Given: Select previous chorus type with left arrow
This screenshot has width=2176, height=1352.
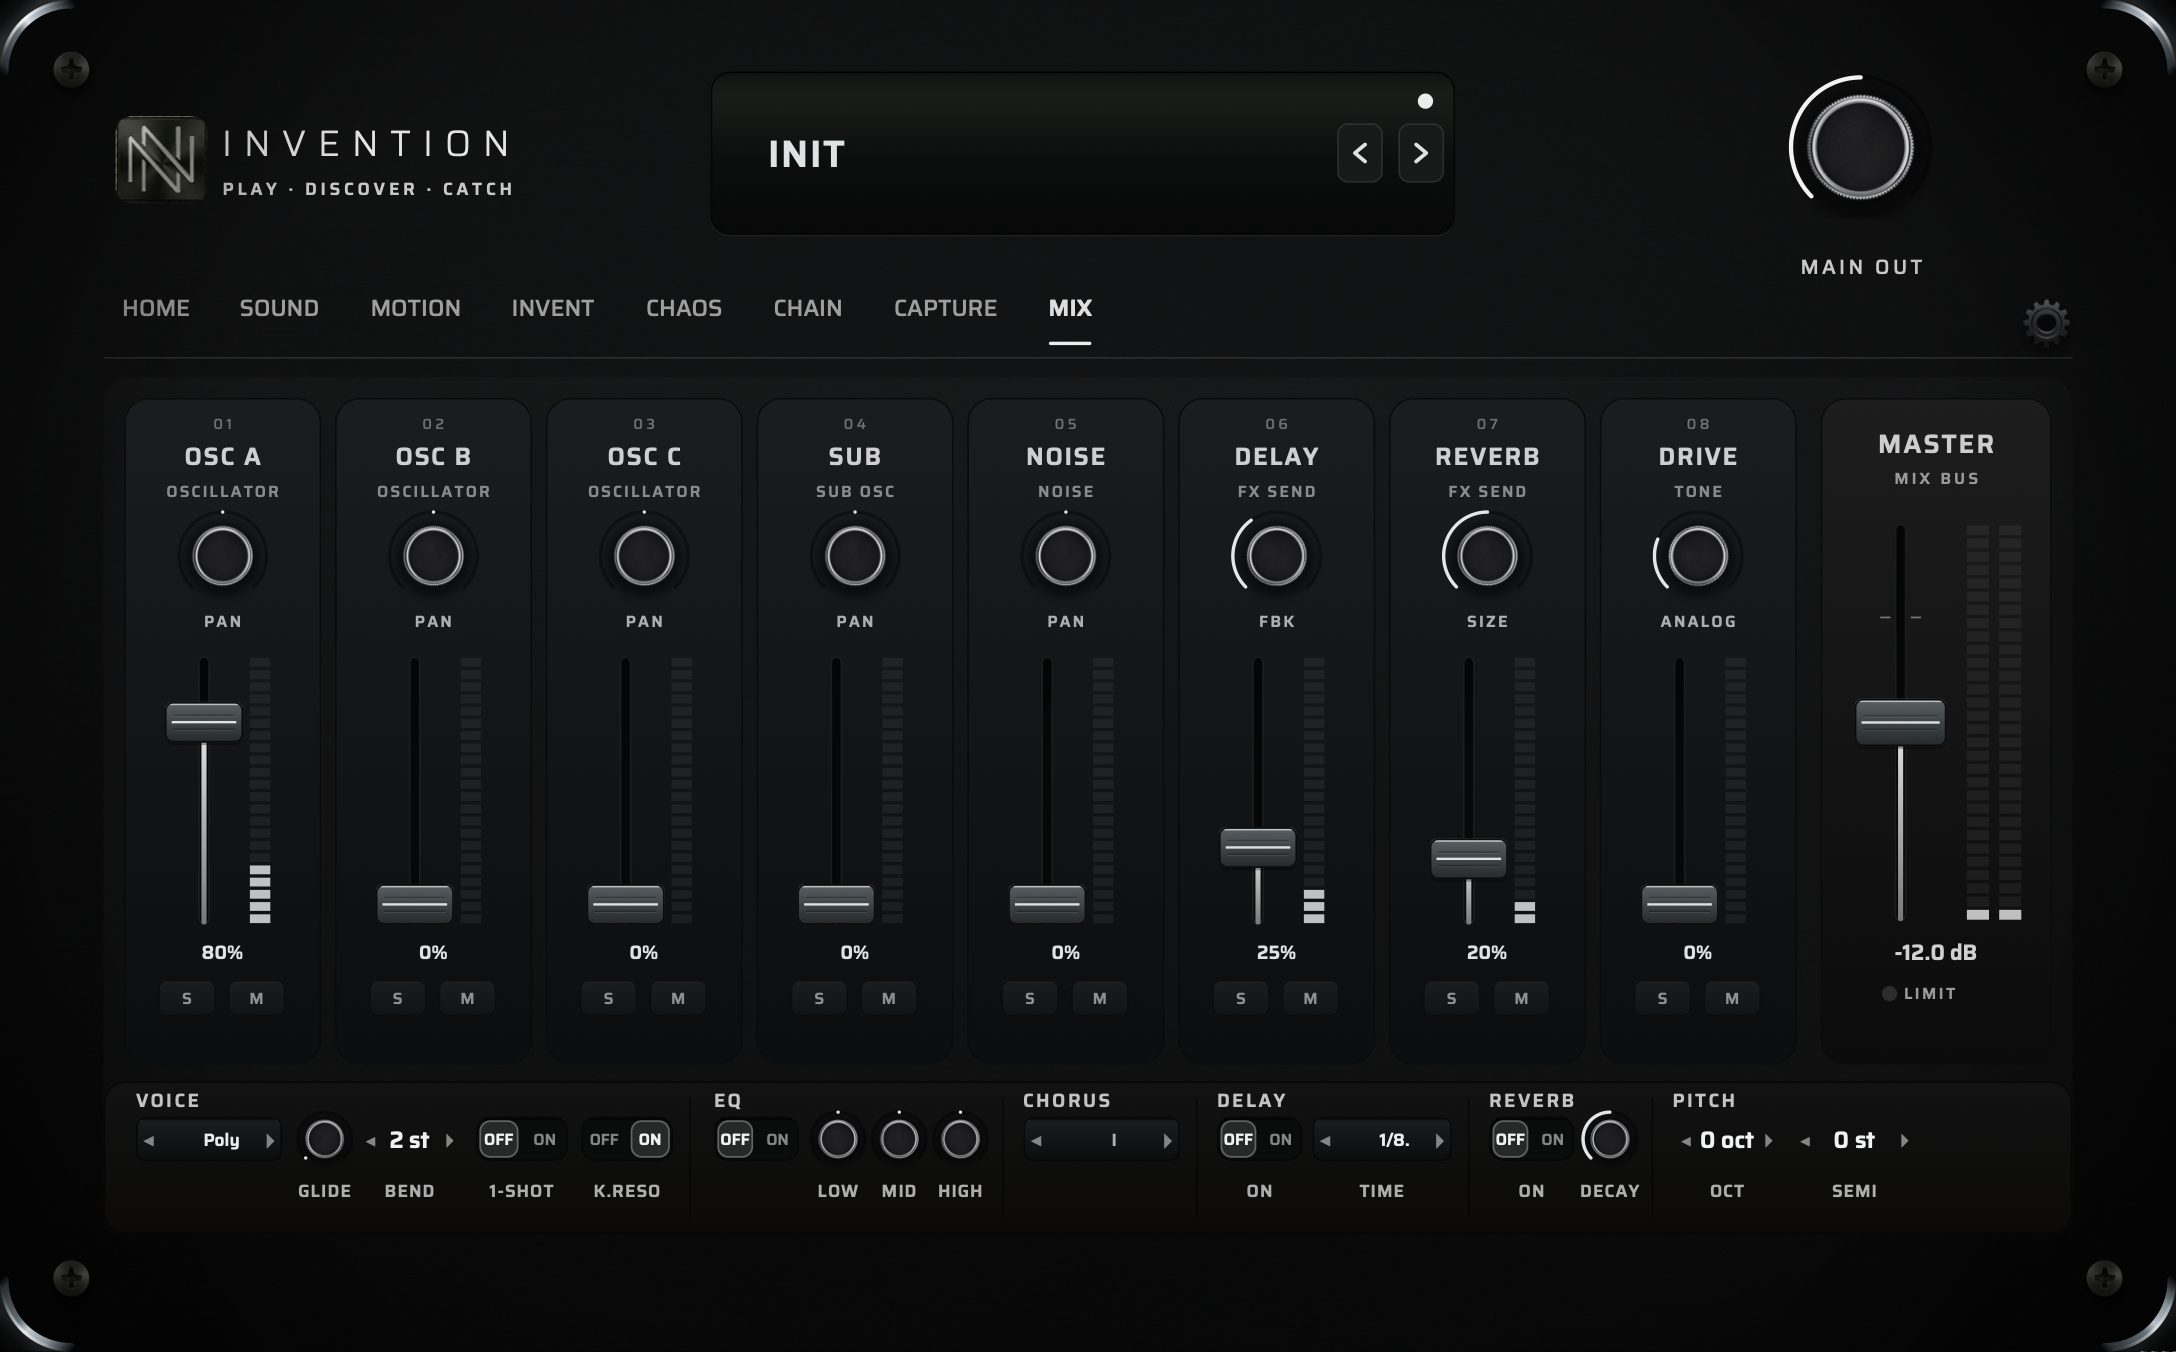Looking at the screenshot, I should click(x=1036, y=1140).
